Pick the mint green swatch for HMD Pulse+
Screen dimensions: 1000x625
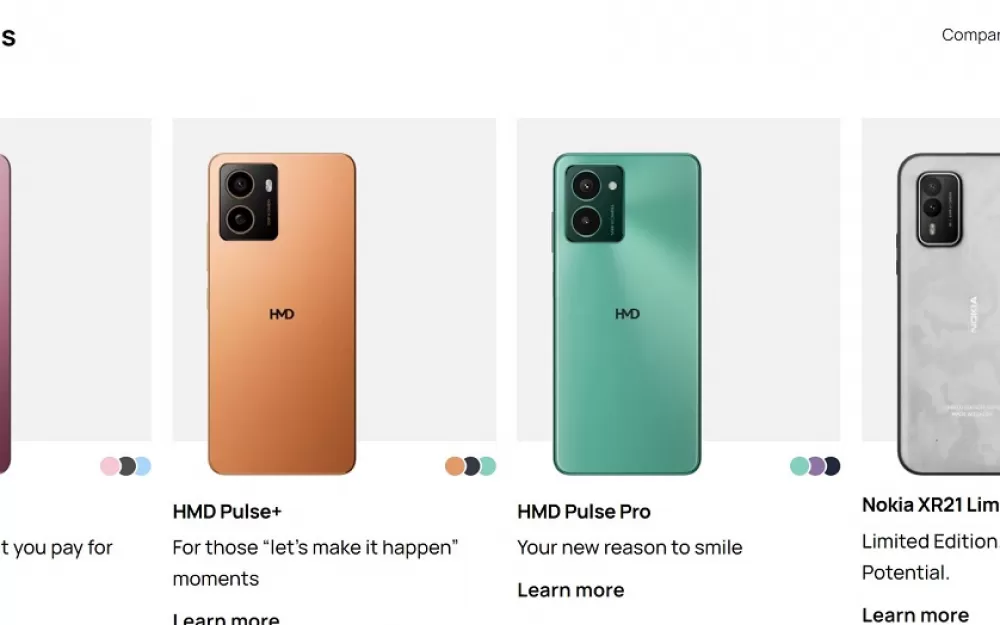(488, 466)
